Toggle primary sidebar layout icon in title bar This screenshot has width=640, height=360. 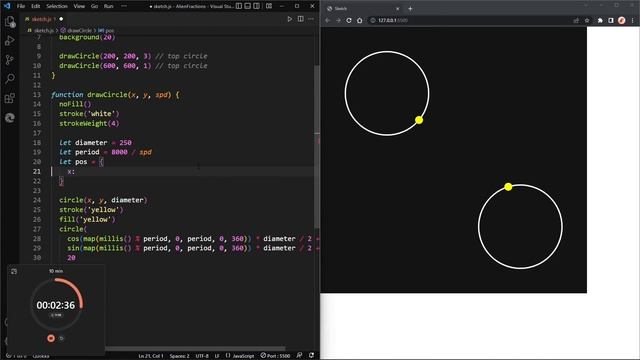coord(239,6)
